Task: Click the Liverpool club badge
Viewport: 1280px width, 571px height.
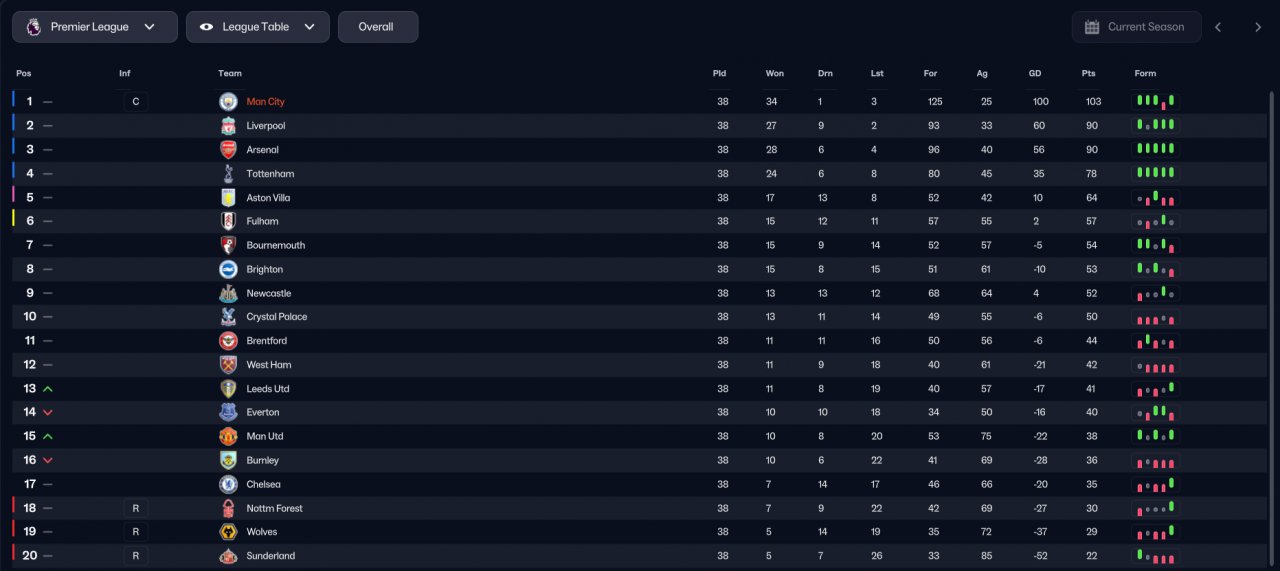Action: click(x=228, y=126)
